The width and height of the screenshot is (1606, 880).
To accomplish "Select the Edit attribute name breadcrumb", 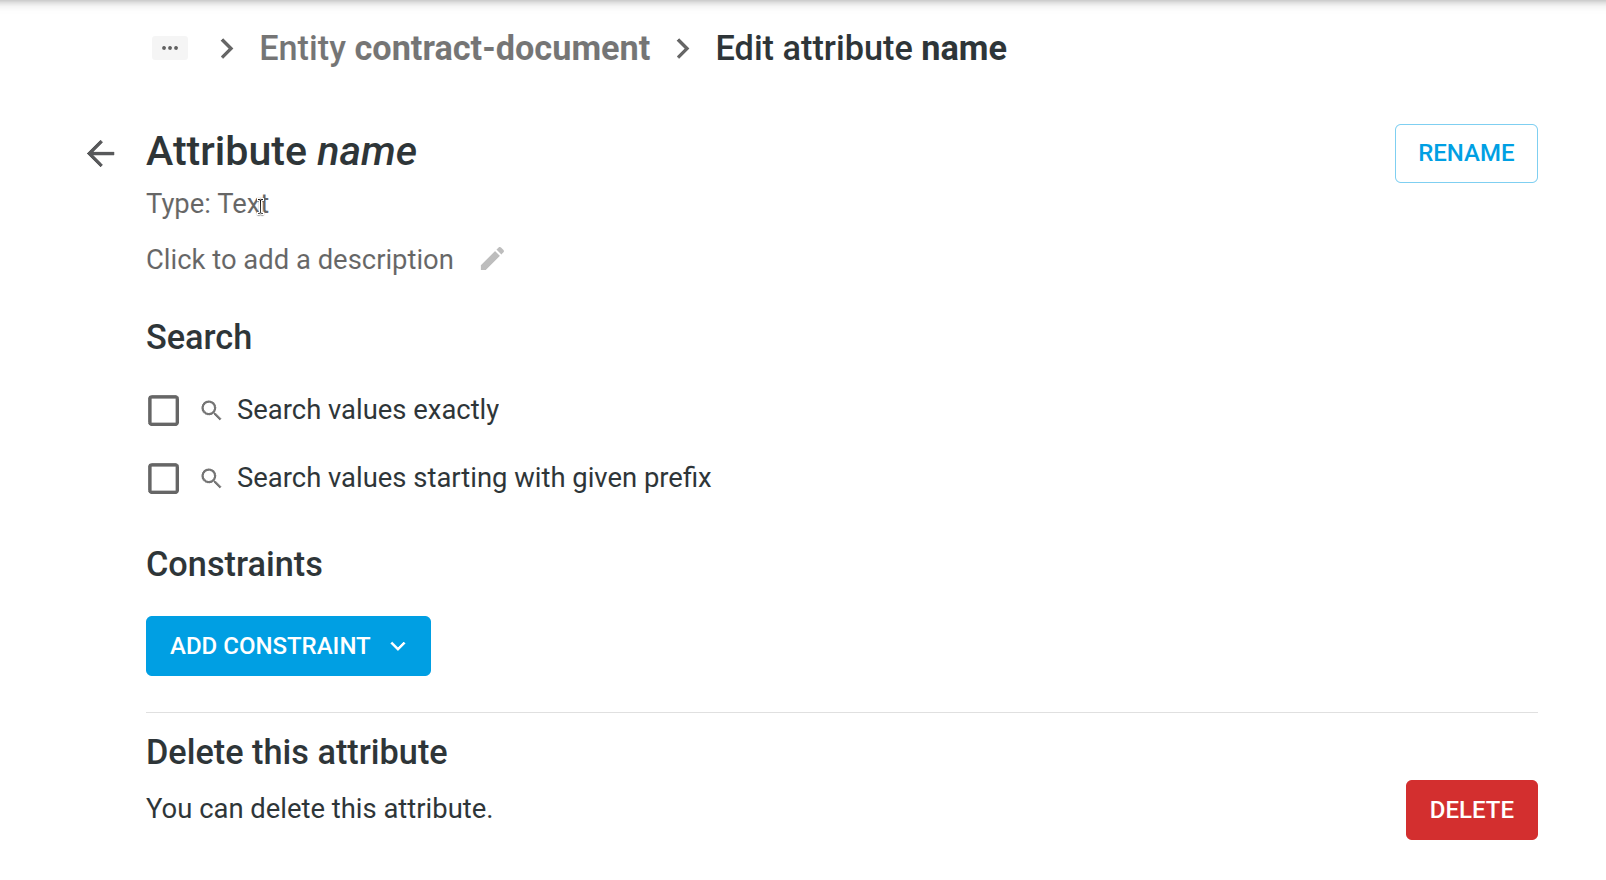I will pos(860,48).
